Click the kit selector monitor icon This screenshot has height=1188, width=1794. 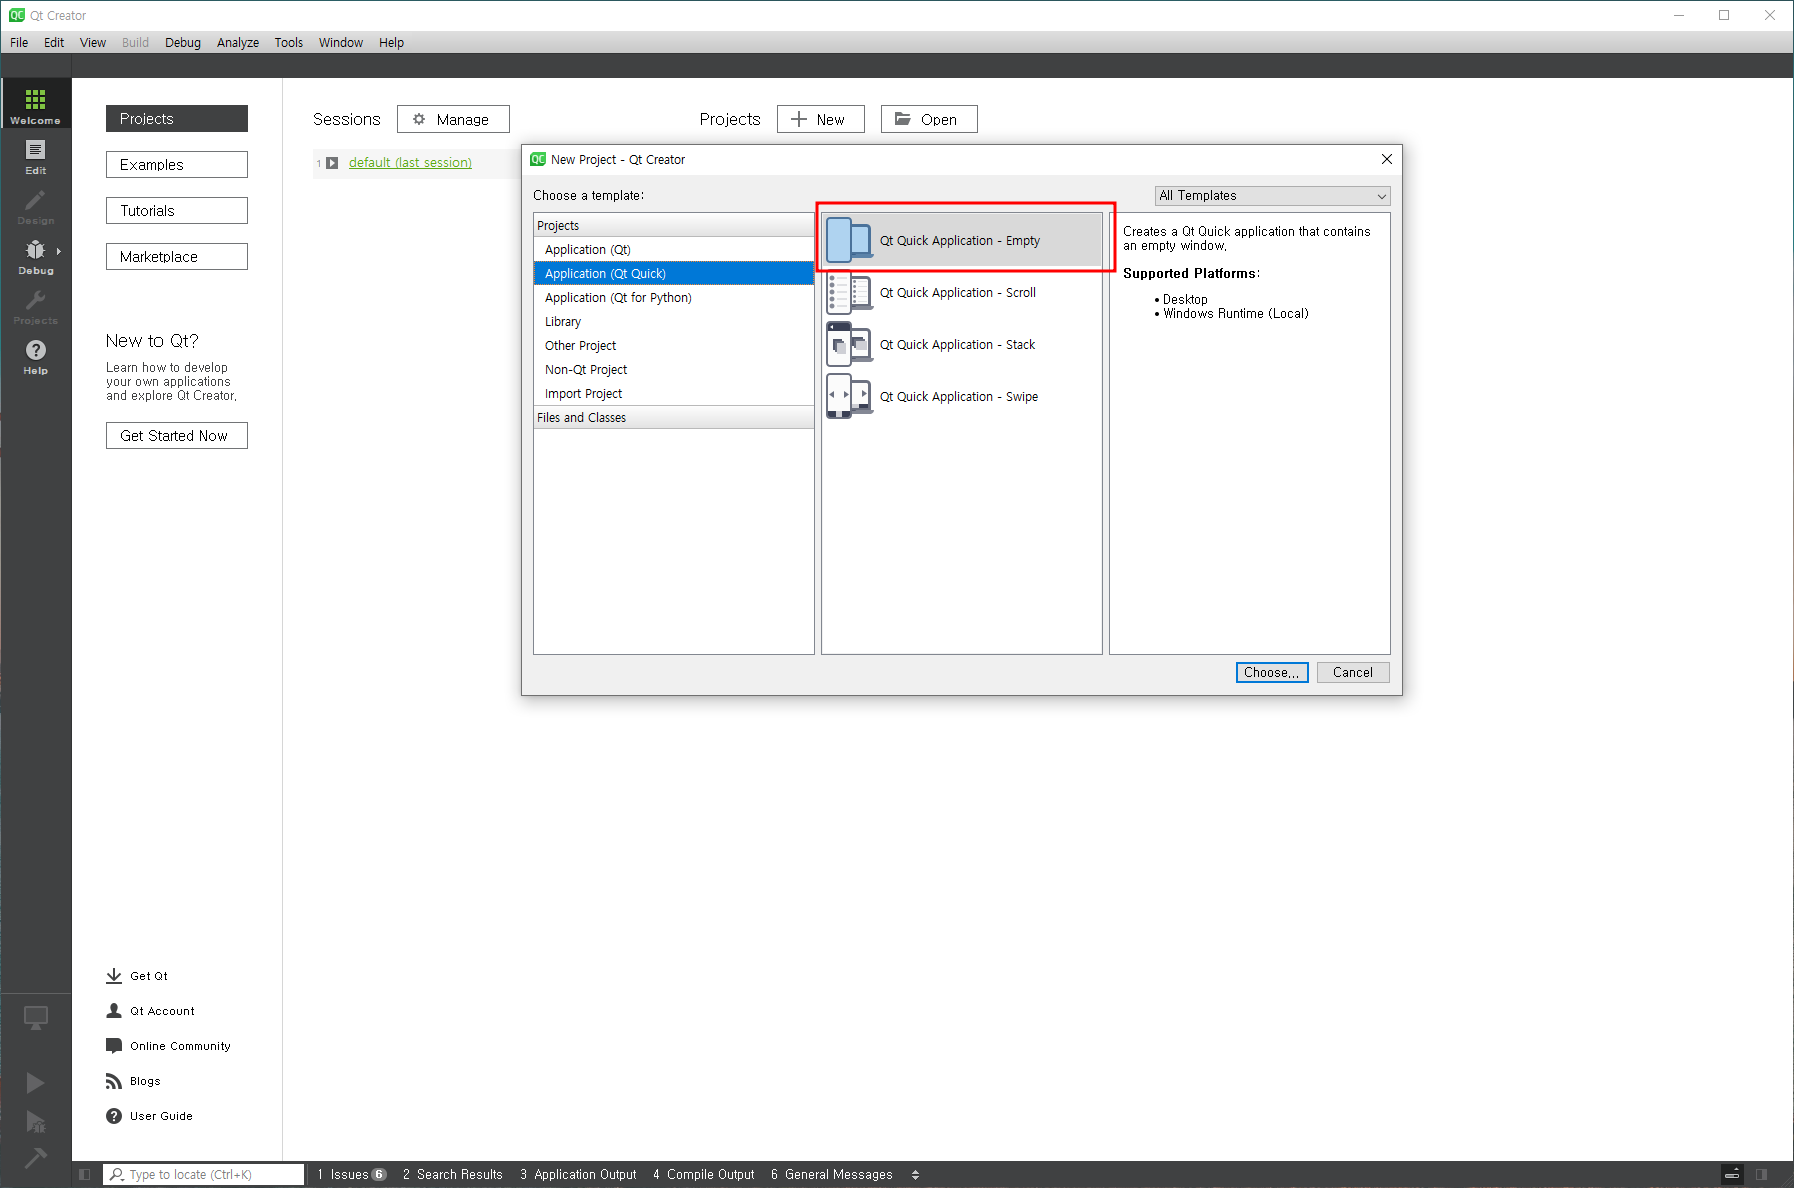click(35, 1018)
